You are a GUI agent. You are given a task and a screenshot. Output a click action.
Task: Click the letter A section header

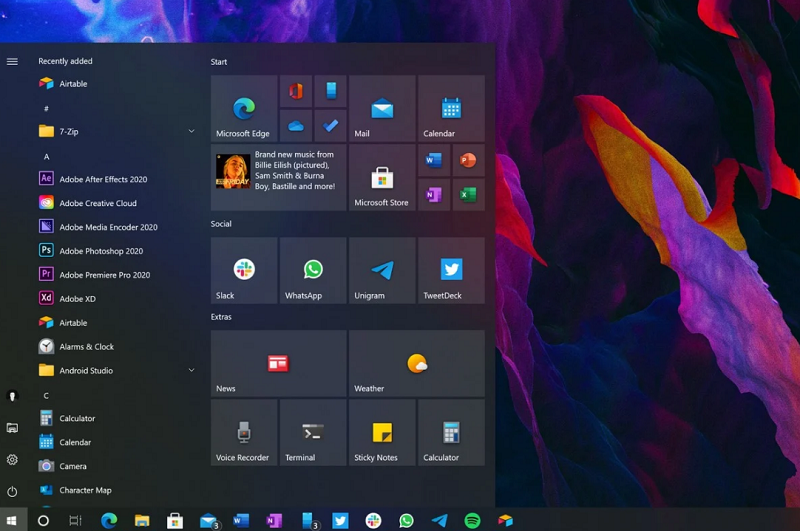tap(46, 157)
